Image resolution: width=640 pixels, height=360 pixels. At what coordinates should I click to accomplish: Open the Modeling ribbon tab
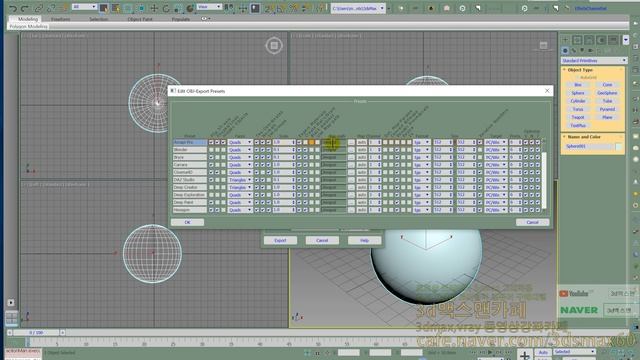point(28,19)
